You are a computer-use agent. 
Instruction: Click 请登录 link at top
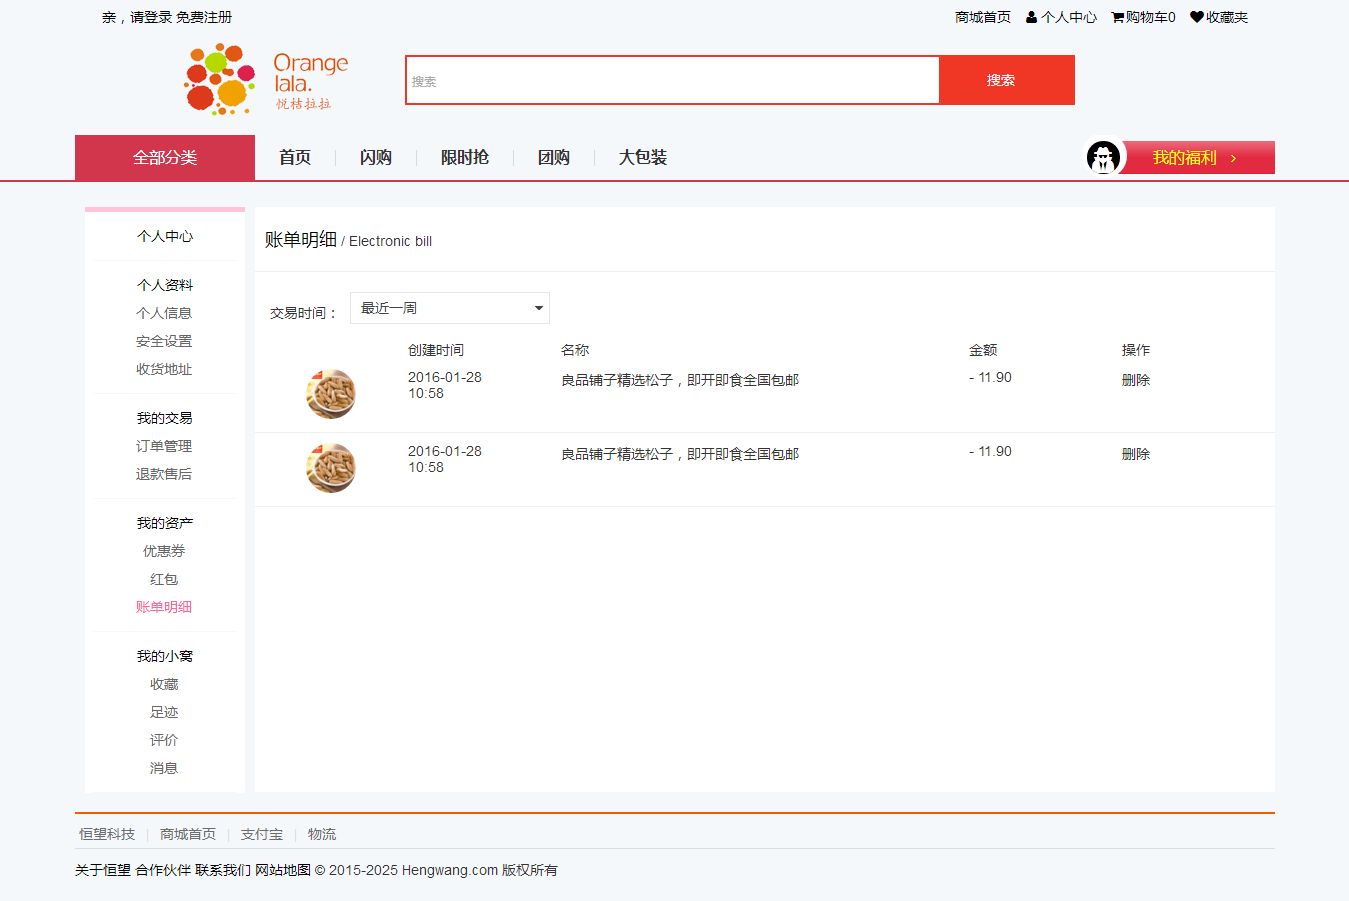pos(151,17)
